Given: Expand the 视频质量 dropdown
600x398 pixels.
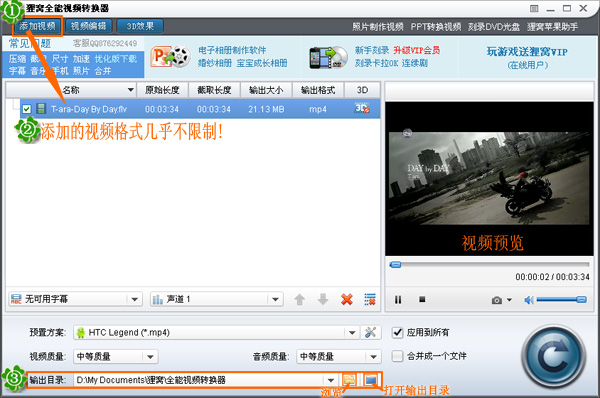Looking at the screenshot, I should pyautogui.click(x=150, y=357).
